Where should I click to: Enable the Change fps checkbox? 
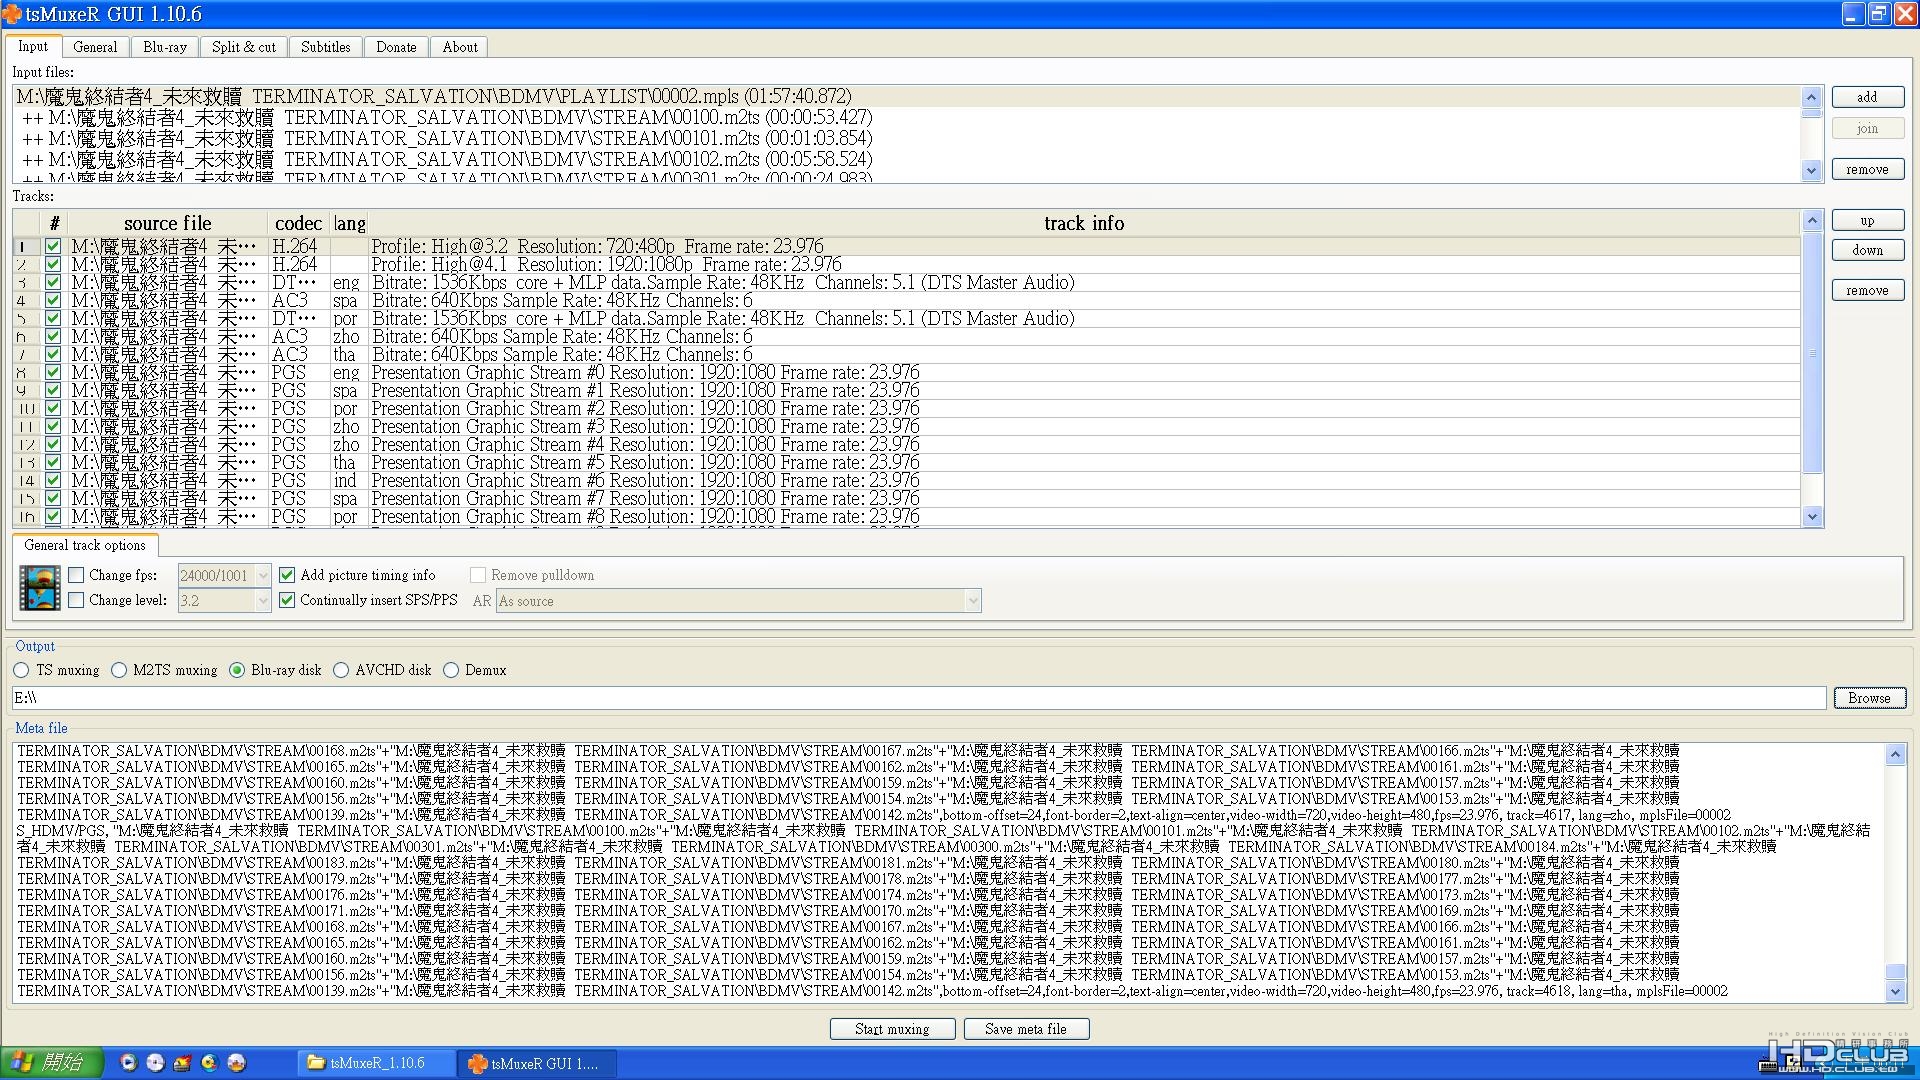76,575
